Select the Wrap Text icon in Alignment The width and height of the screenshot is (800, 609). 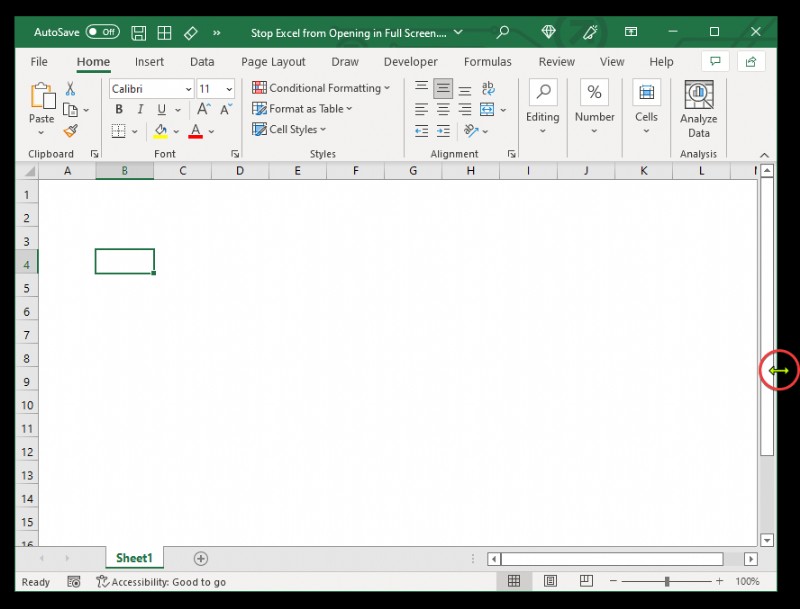coord(487,88)
